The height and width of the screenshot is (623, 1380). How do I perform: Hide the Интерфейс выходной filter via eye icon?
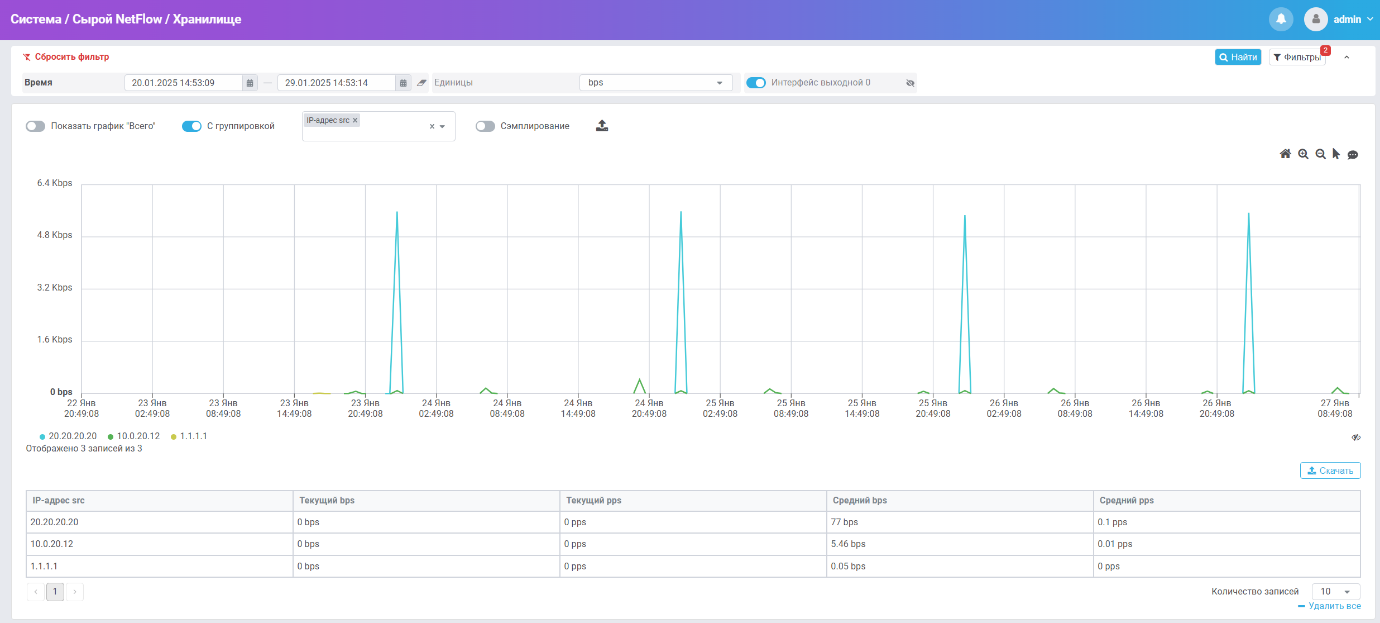tap(910, 83)
